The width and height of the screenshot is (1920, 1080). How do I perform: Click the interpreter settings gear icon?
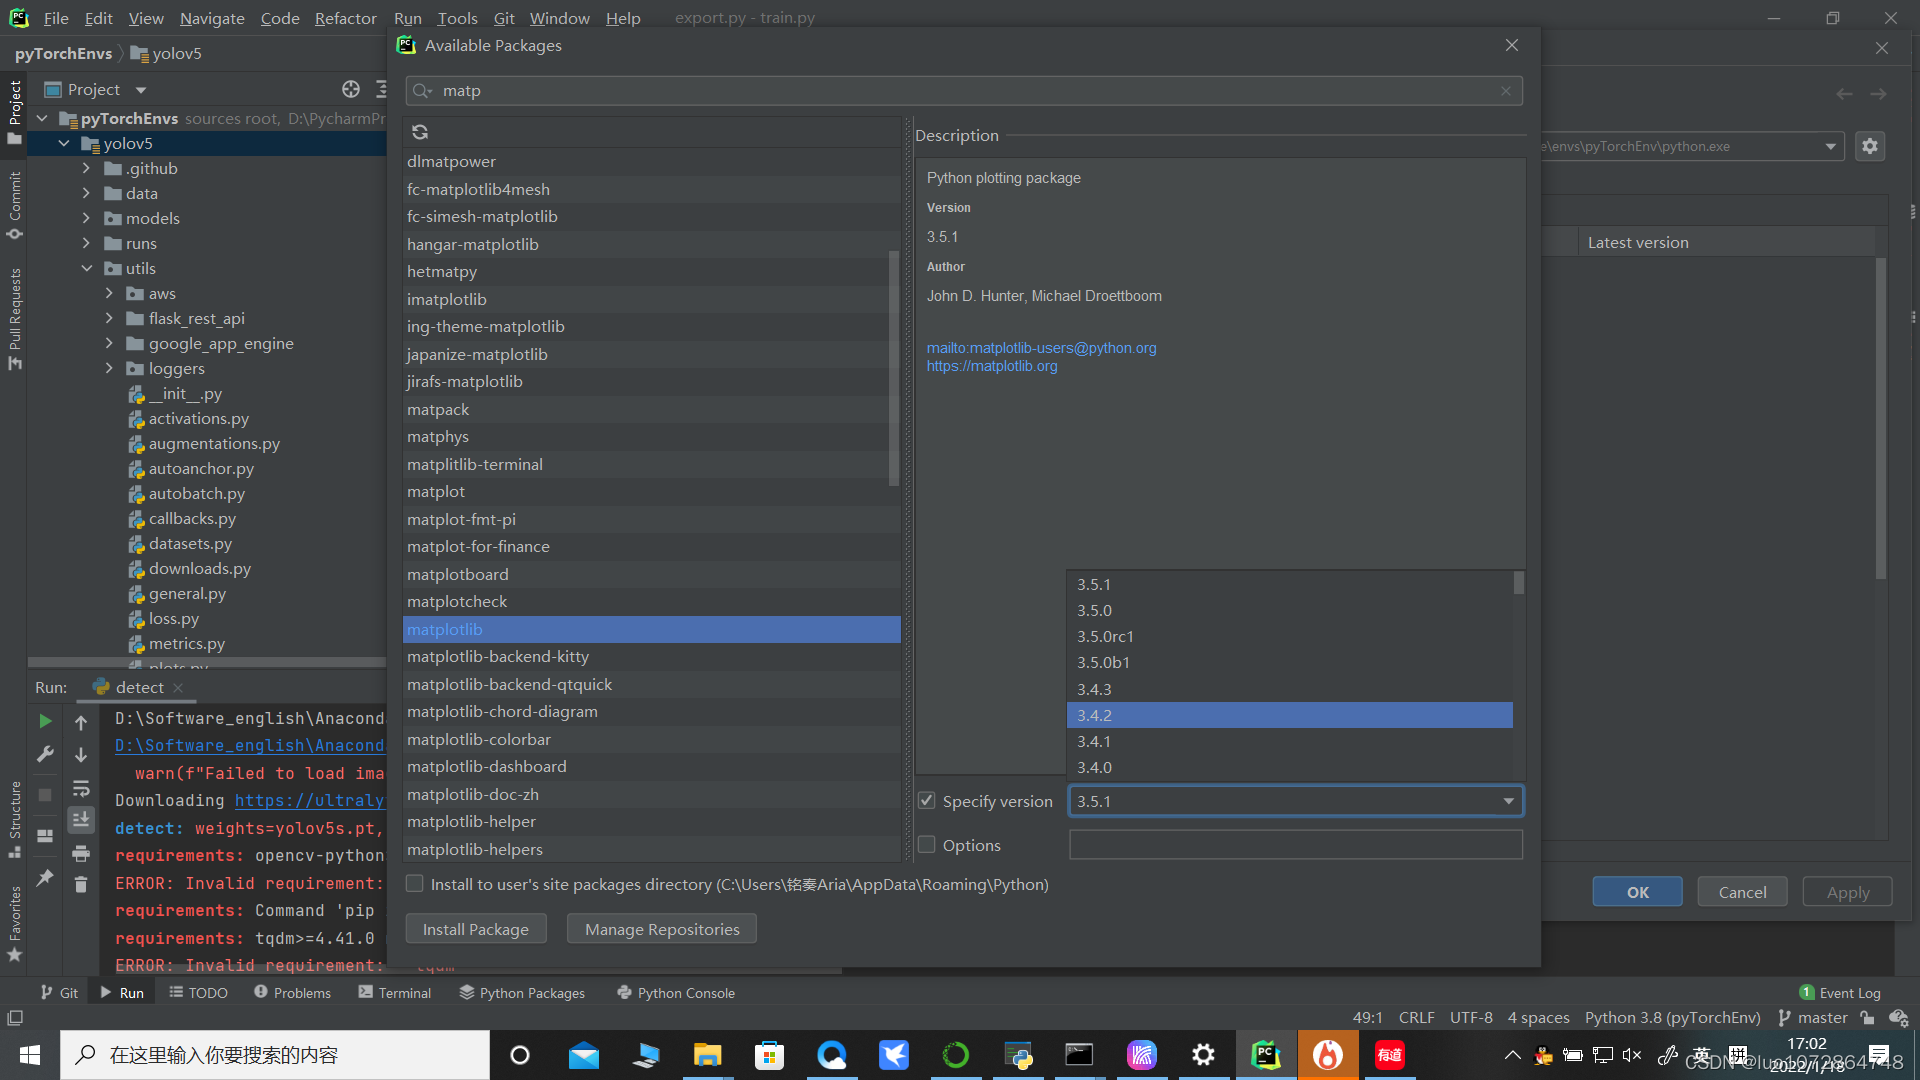pos(1869,146)
